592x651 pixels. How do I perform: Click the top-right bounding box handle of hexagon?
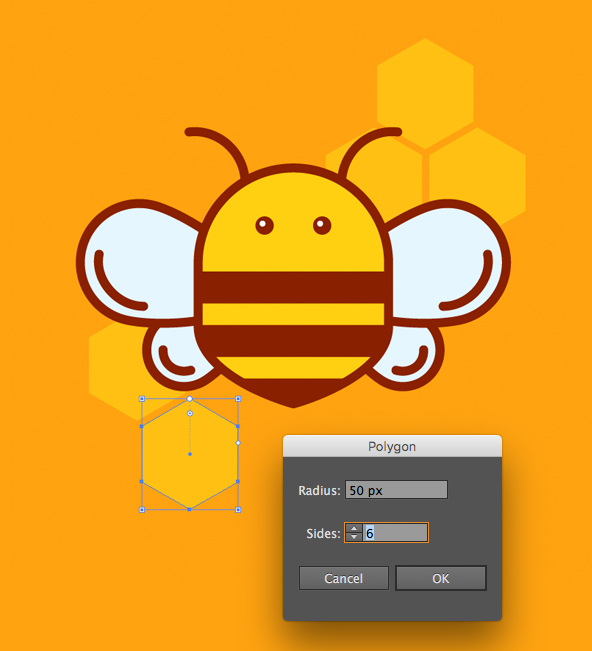[x=238, y=399]
